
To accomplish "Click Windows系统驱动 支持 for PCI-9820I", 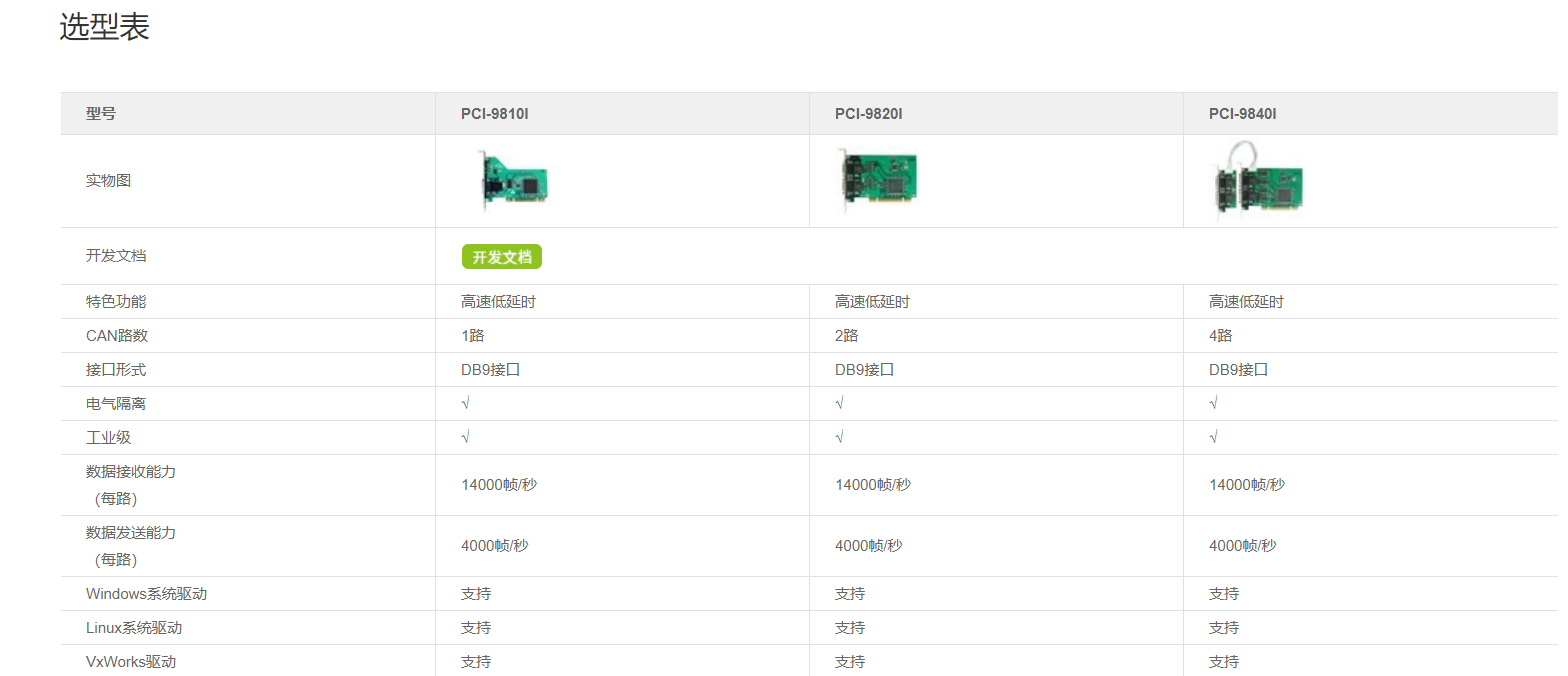I will [850, 593].
